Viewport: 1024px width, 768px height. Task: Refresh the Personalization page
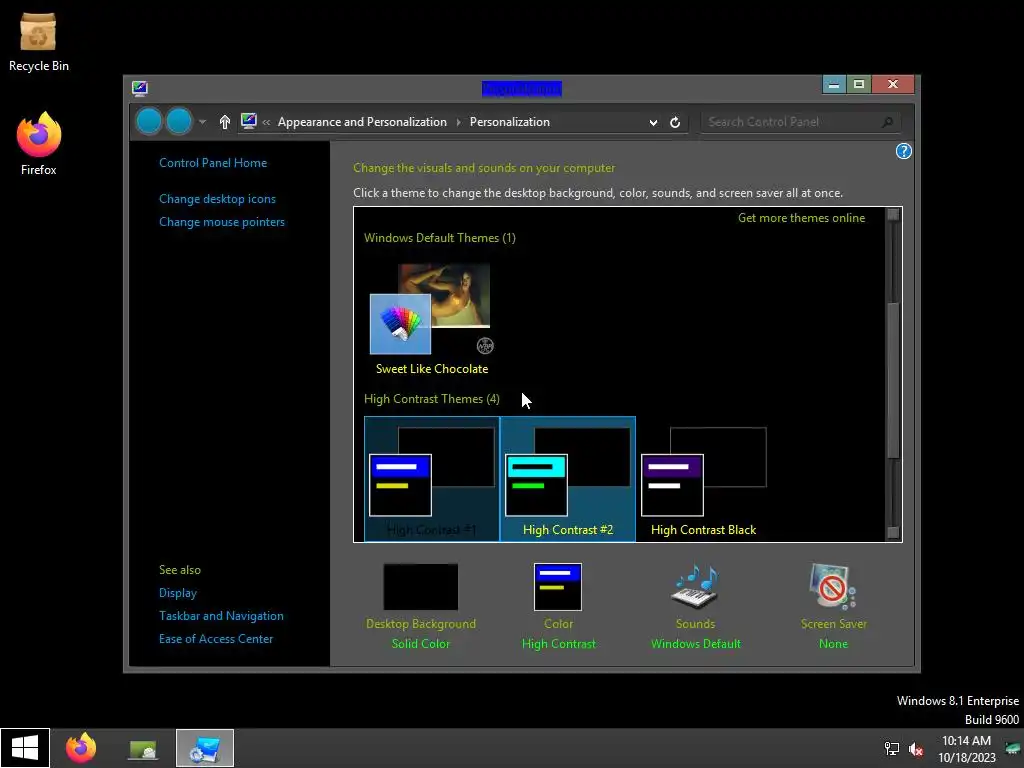675,122
